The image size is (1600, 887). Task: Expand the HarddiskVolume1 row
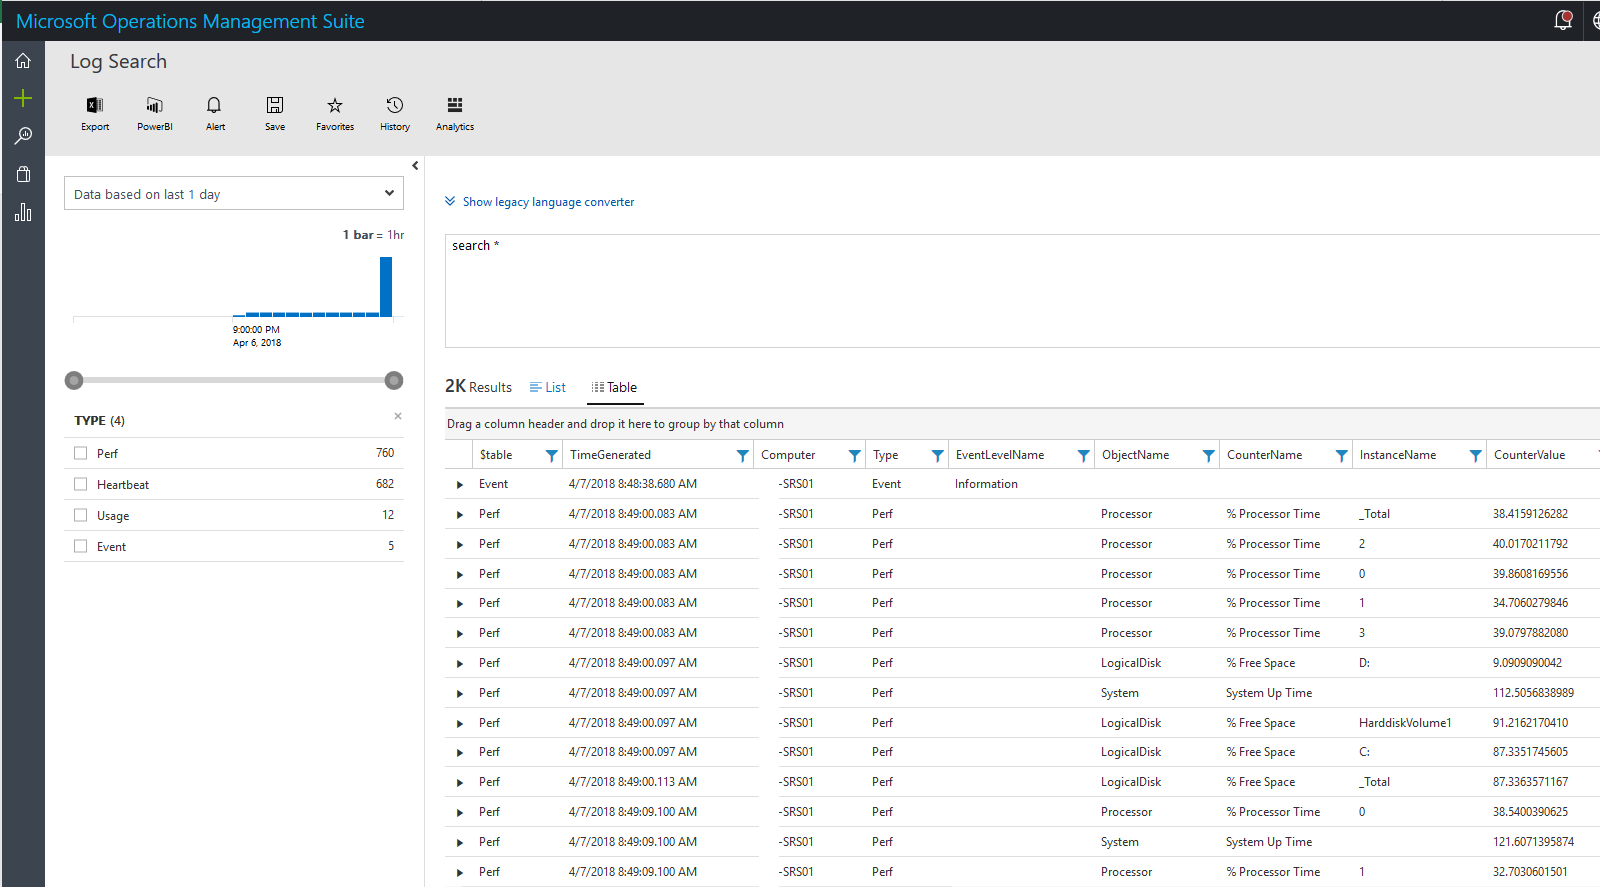coord(460,724)
